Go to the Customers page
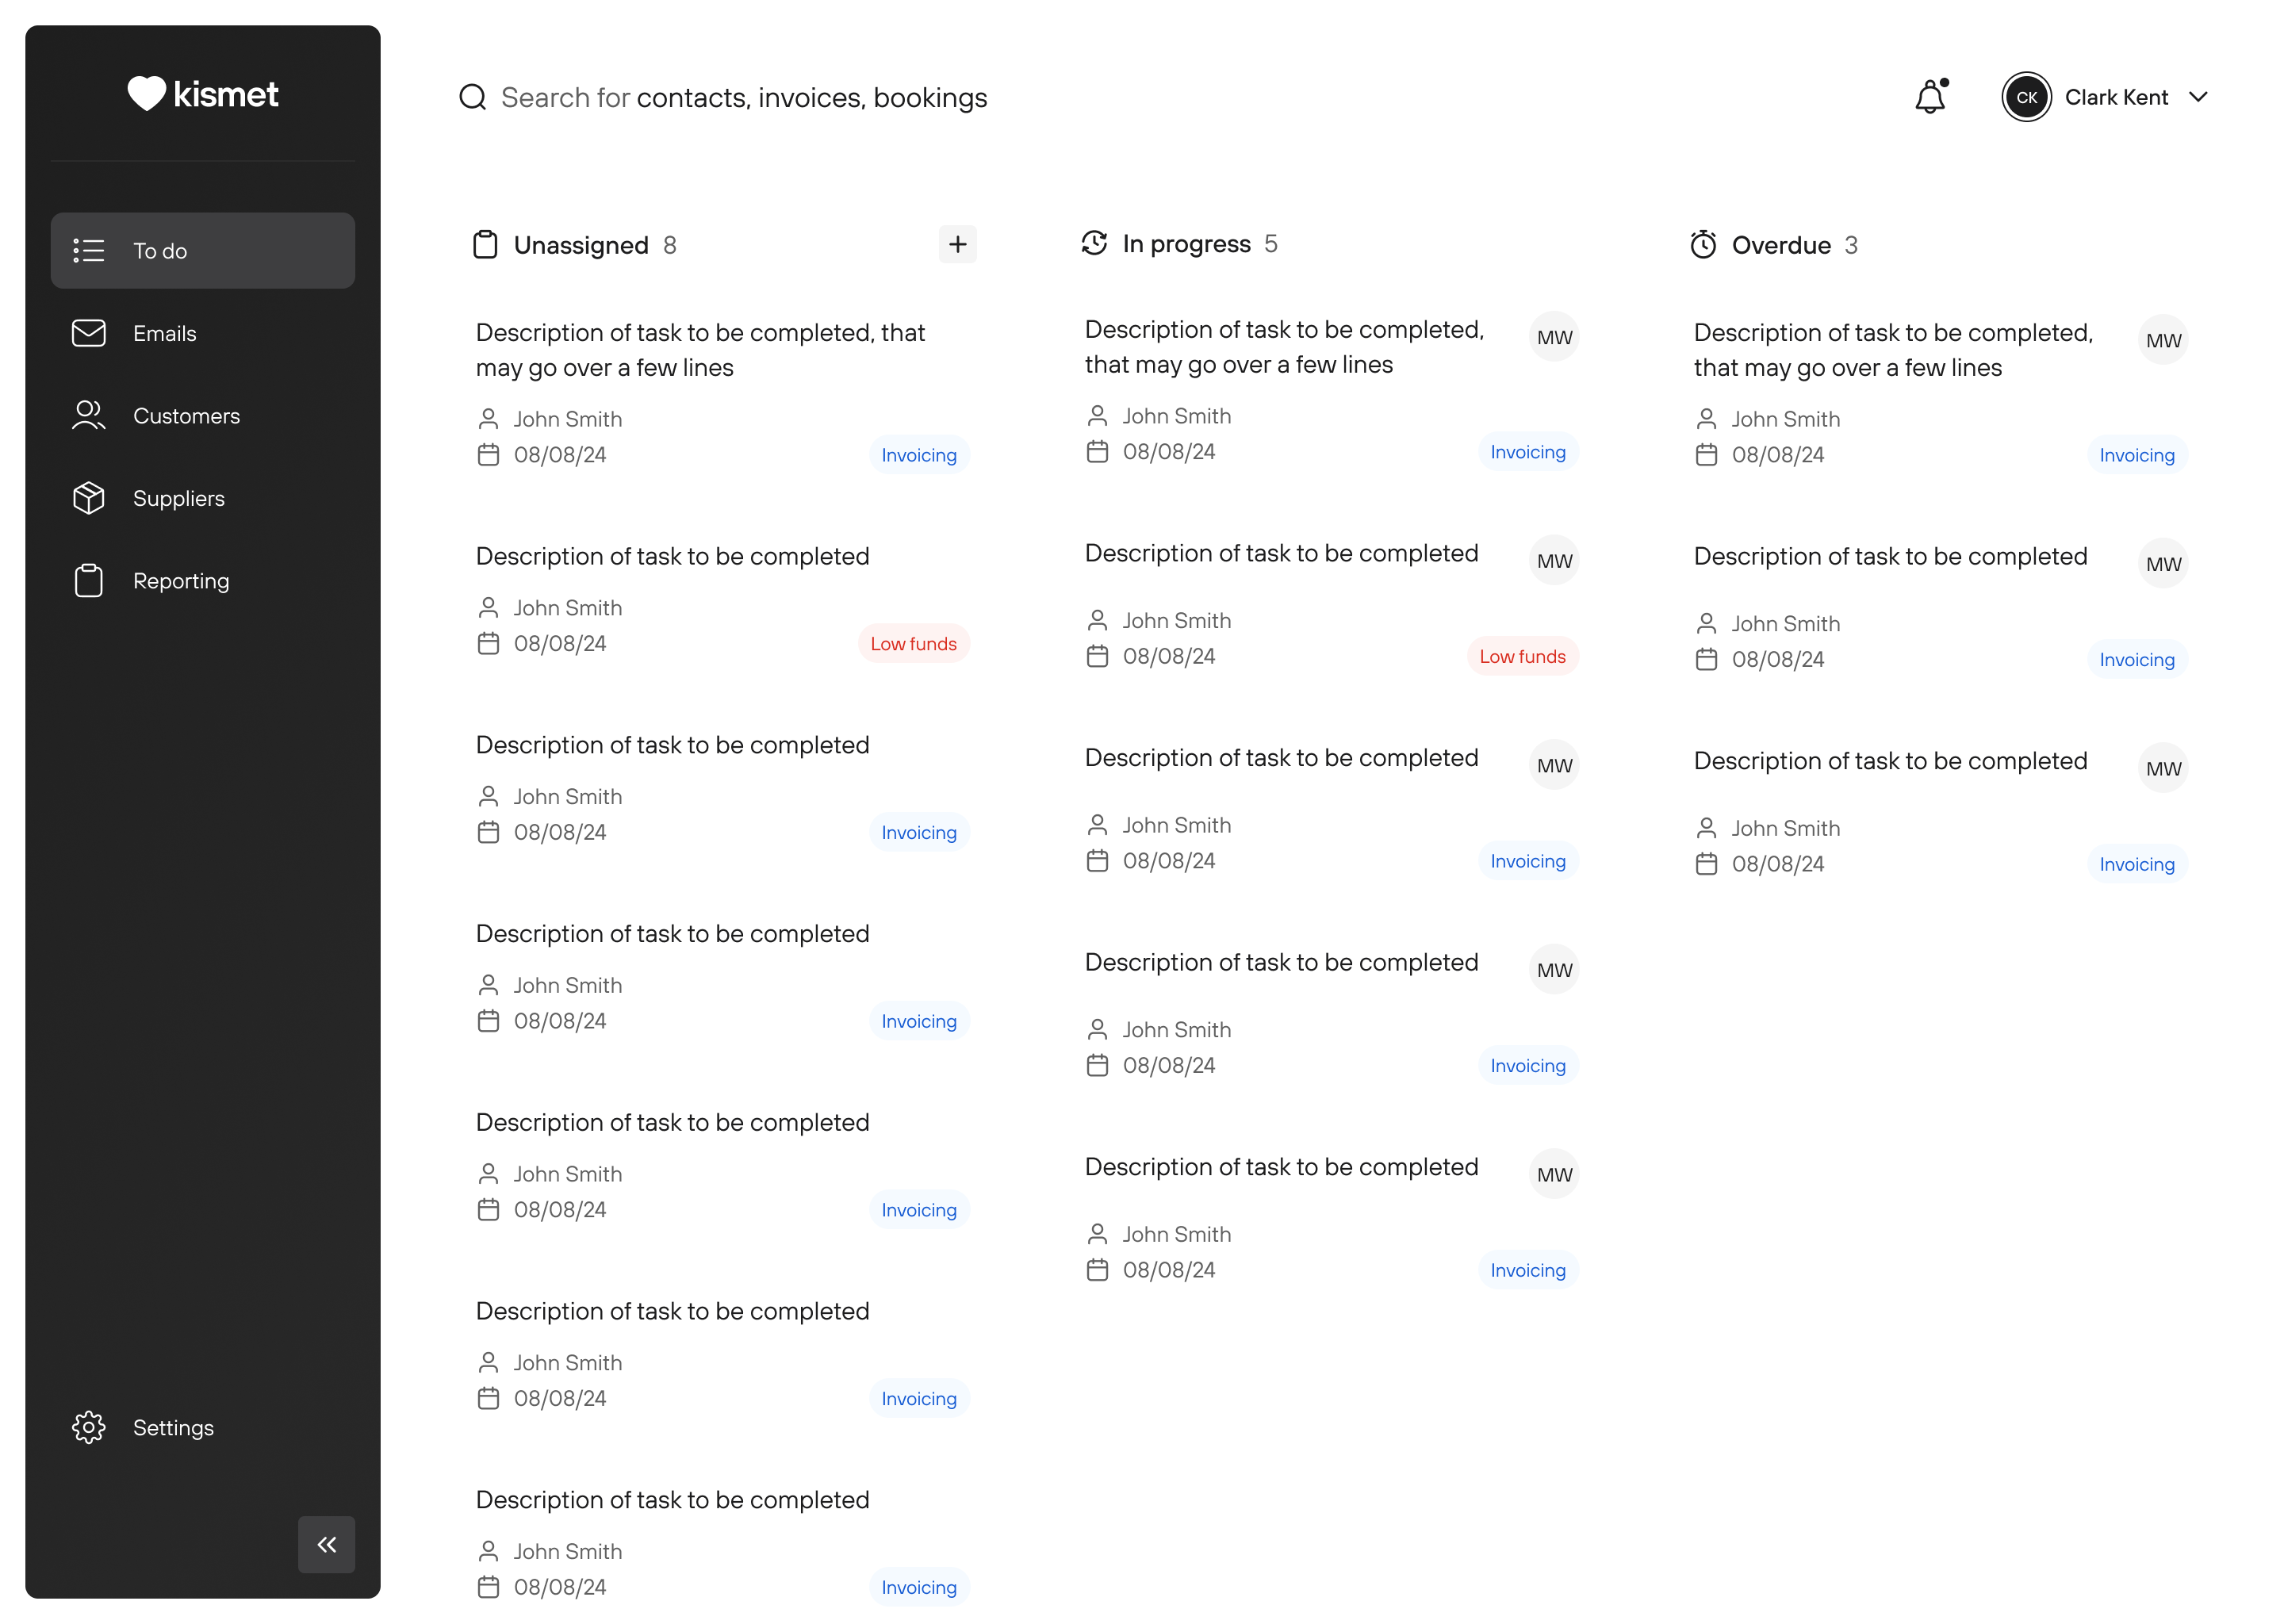 186,416
